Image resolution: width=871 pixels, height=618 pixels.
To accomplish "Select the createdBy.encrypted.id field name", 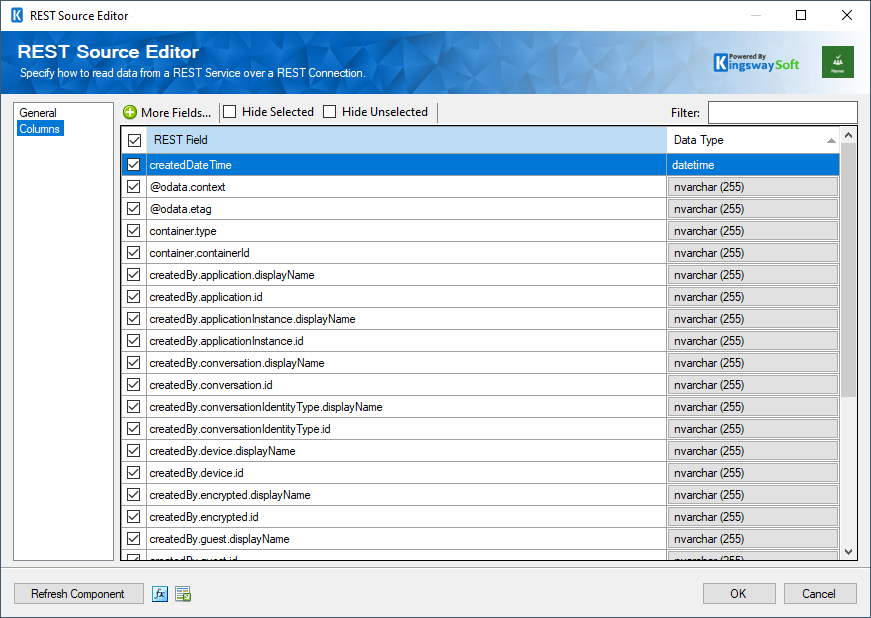I will point(203,517).
